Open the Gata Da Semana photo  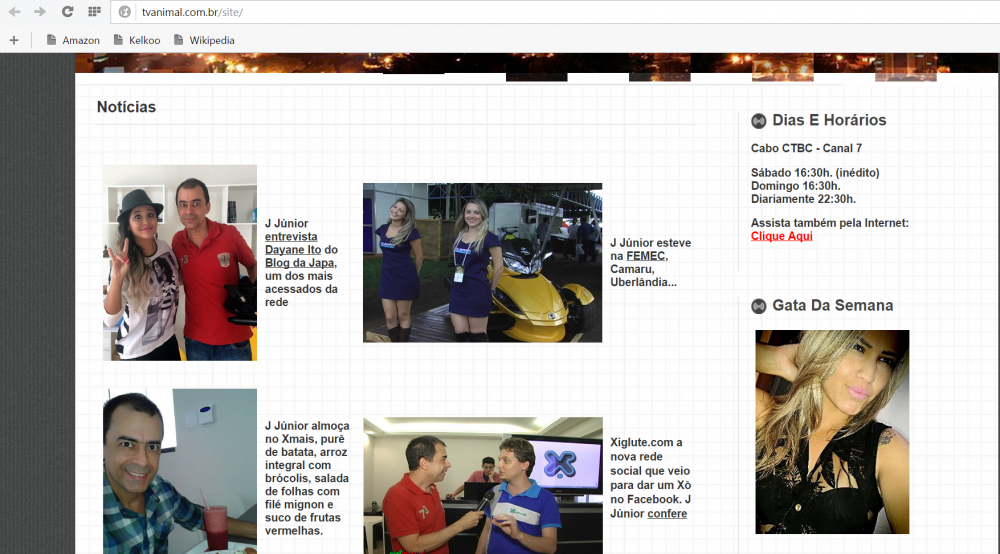pos(832,431)
